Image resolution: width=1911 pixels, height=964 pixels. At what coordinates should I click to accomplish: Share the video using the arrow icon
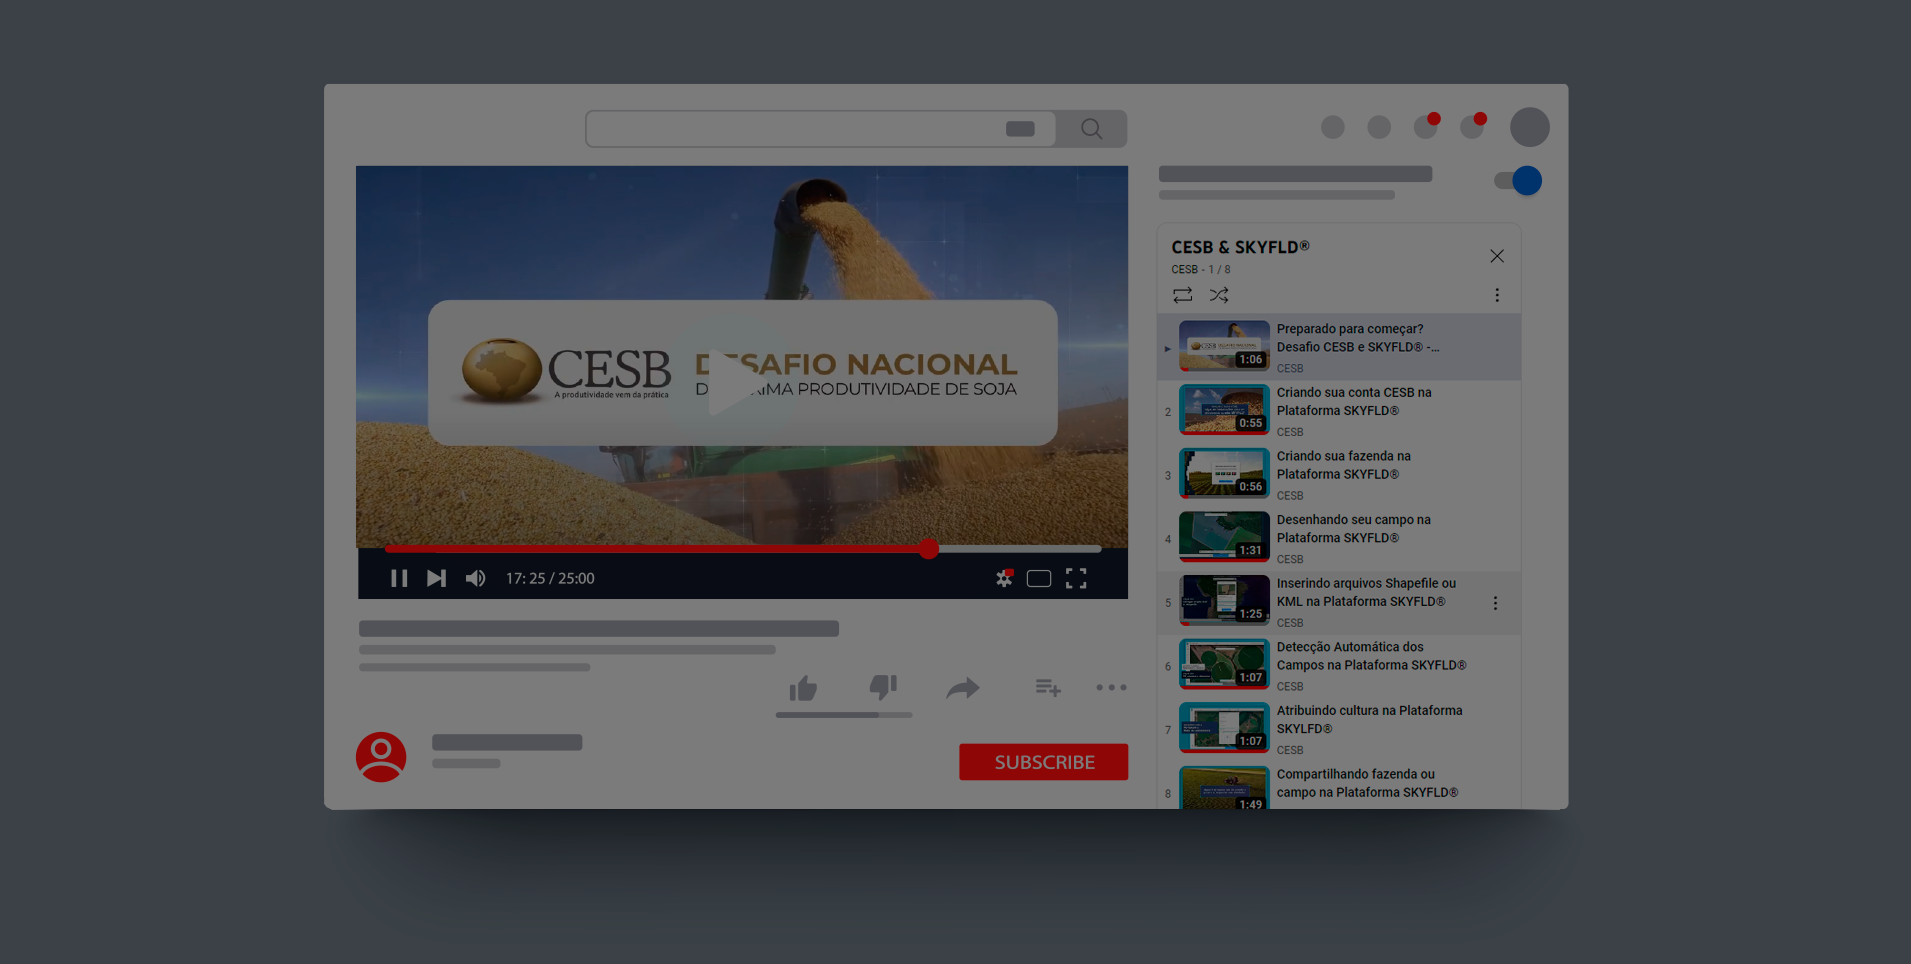962,688
